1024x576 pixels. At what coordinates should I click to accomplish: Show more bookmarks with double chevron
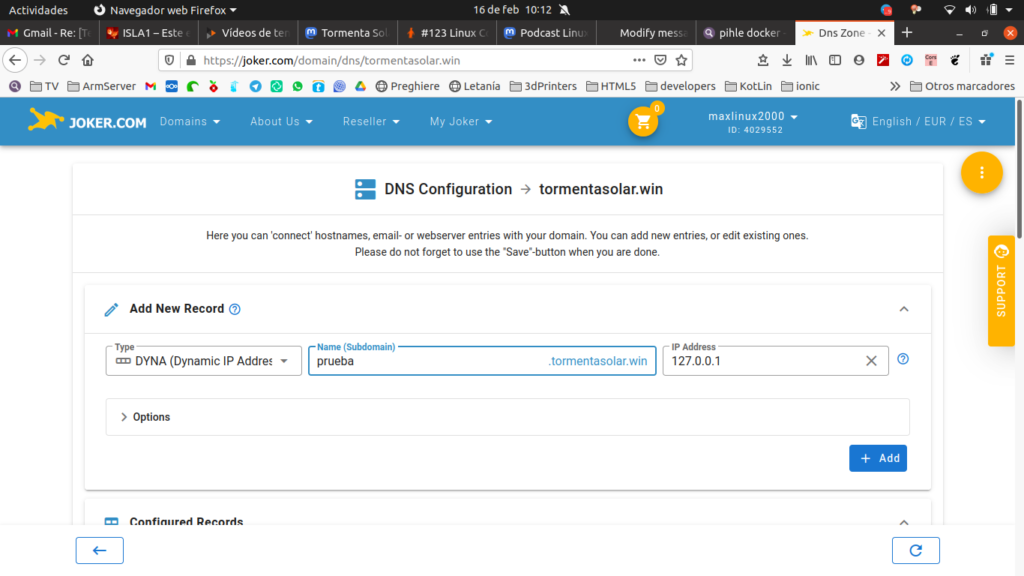pyautogui.click(x=895, y=86)
